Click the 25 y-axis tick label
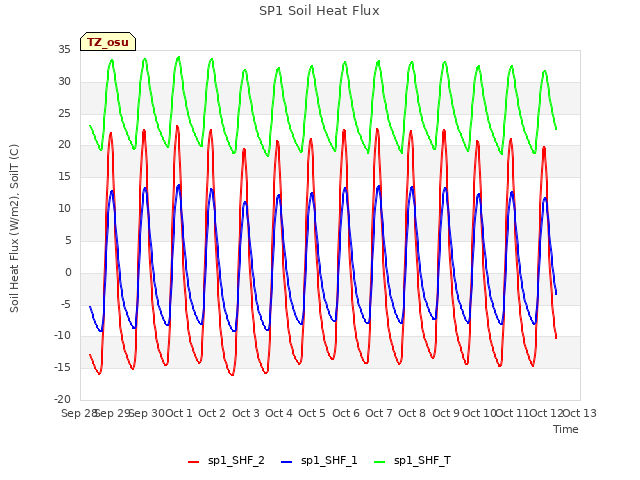 coord(64,113)
